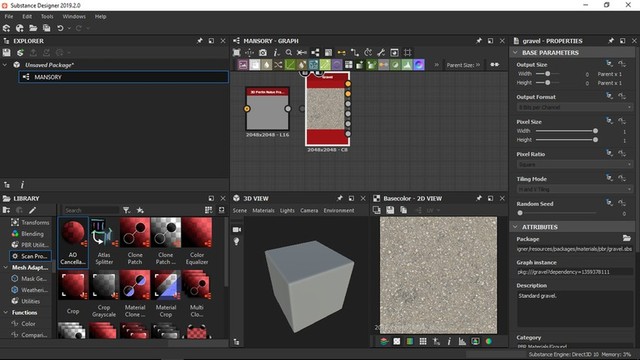Adjust the Random Seed slider

point(558,213)
